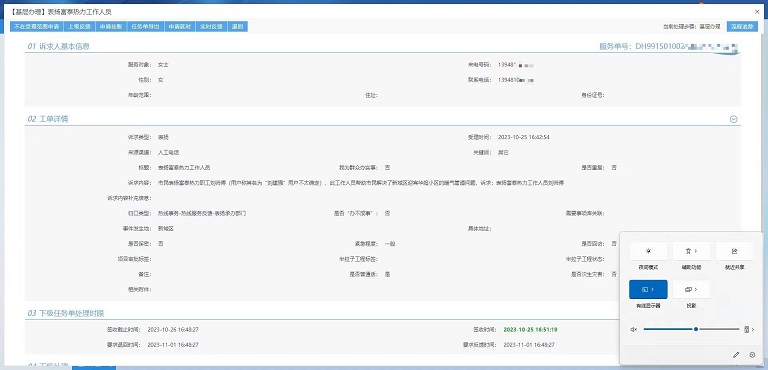This screenshot has width=768, height=370.
Task: Select the 实时反馈 toolbar option
Action: click(x=211, y=26)
